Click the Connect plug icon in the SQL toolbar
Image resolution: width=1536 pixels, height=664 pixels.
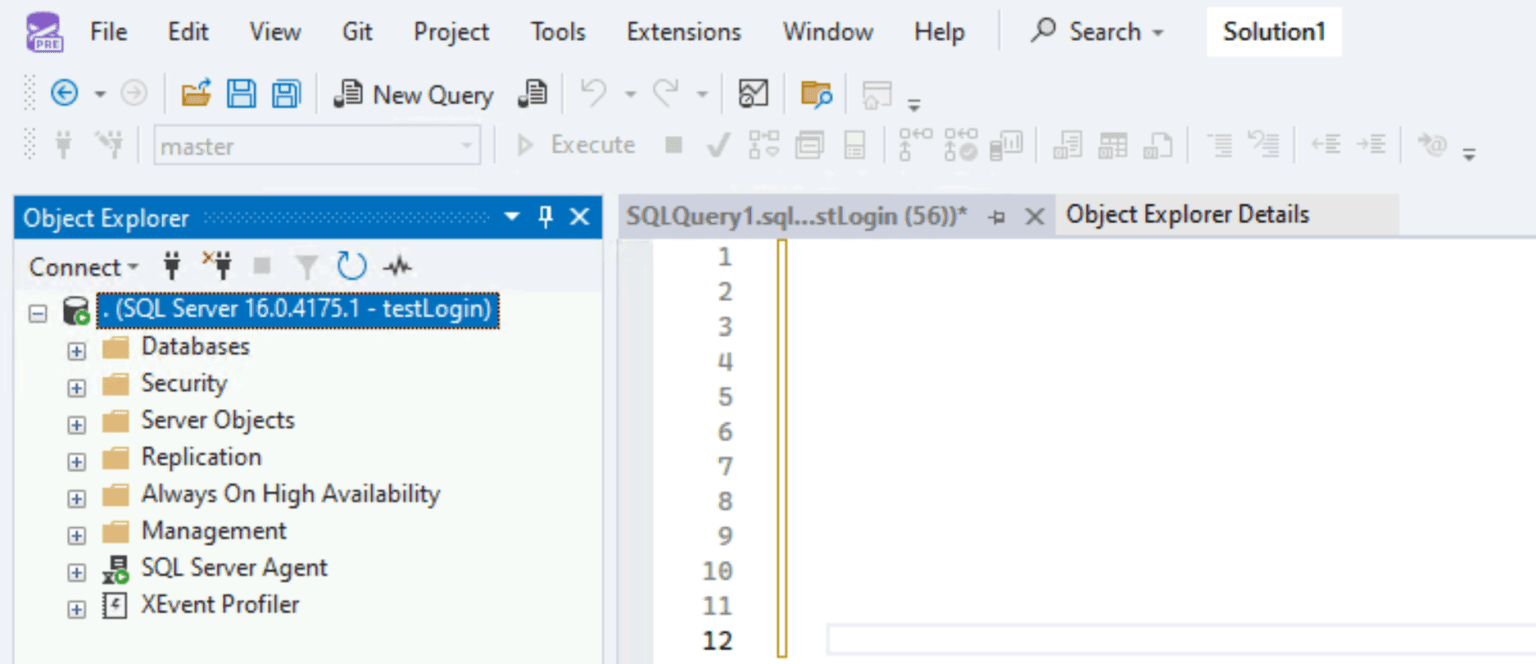[64, 146]
